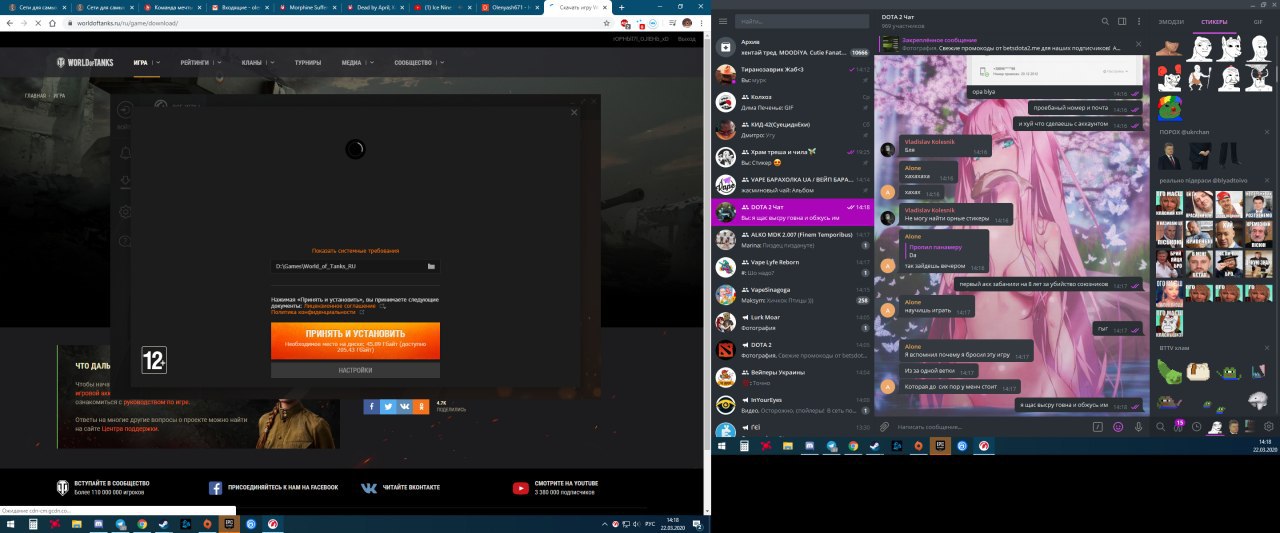Click the World of Tanks logo
This screenshot has width=1280, height=533.
click(85, 62)
